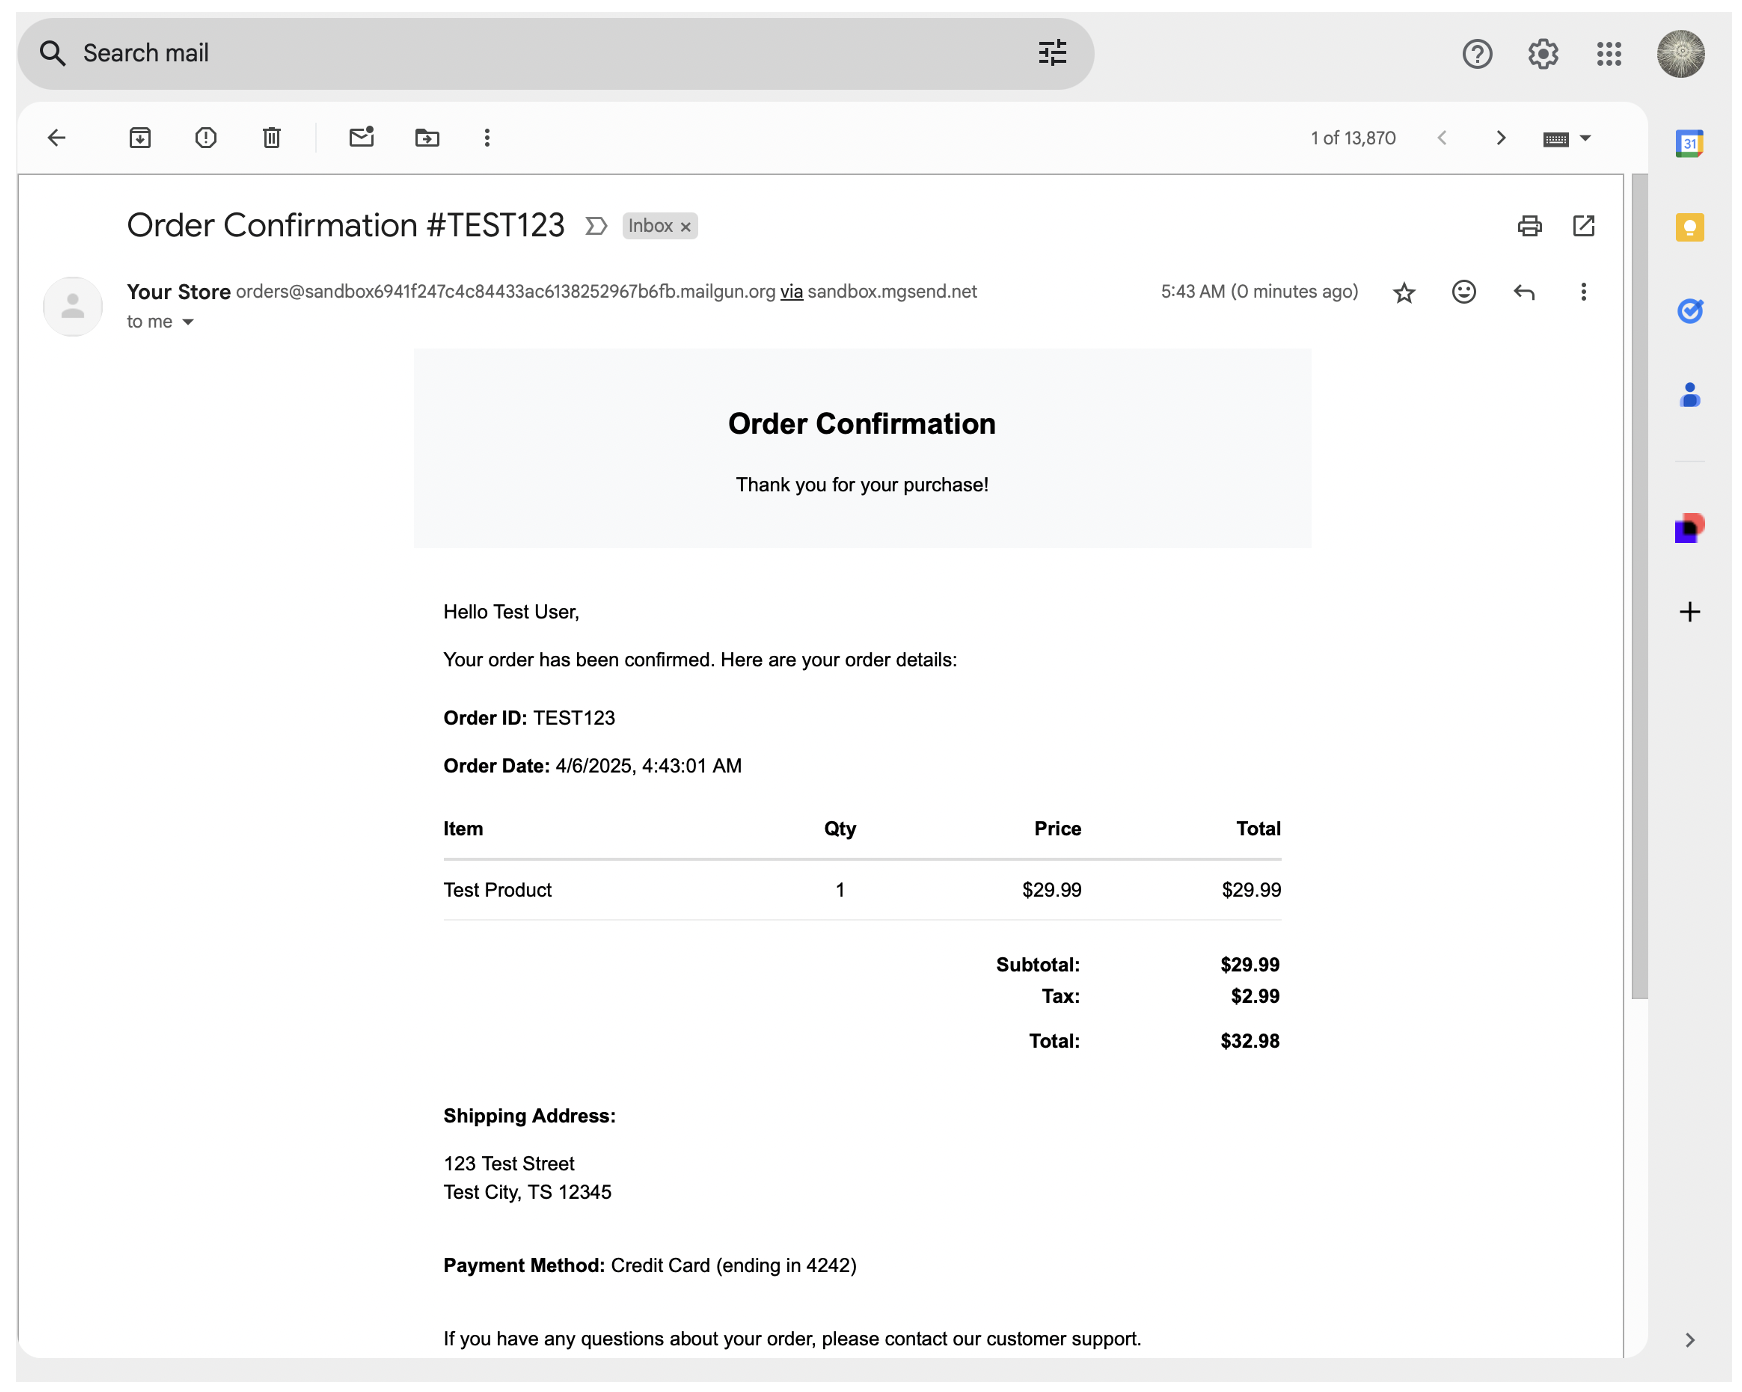The height and width of the screenshot is (1392, 1742).
Task: Open the Move to folder icon
Action: coord(427,138)
